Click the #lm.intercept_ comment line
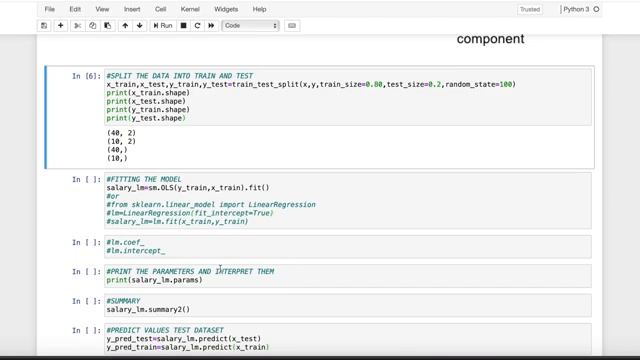Image resolution: width=640 pixels, height=360 pixels. pos(136,251)
